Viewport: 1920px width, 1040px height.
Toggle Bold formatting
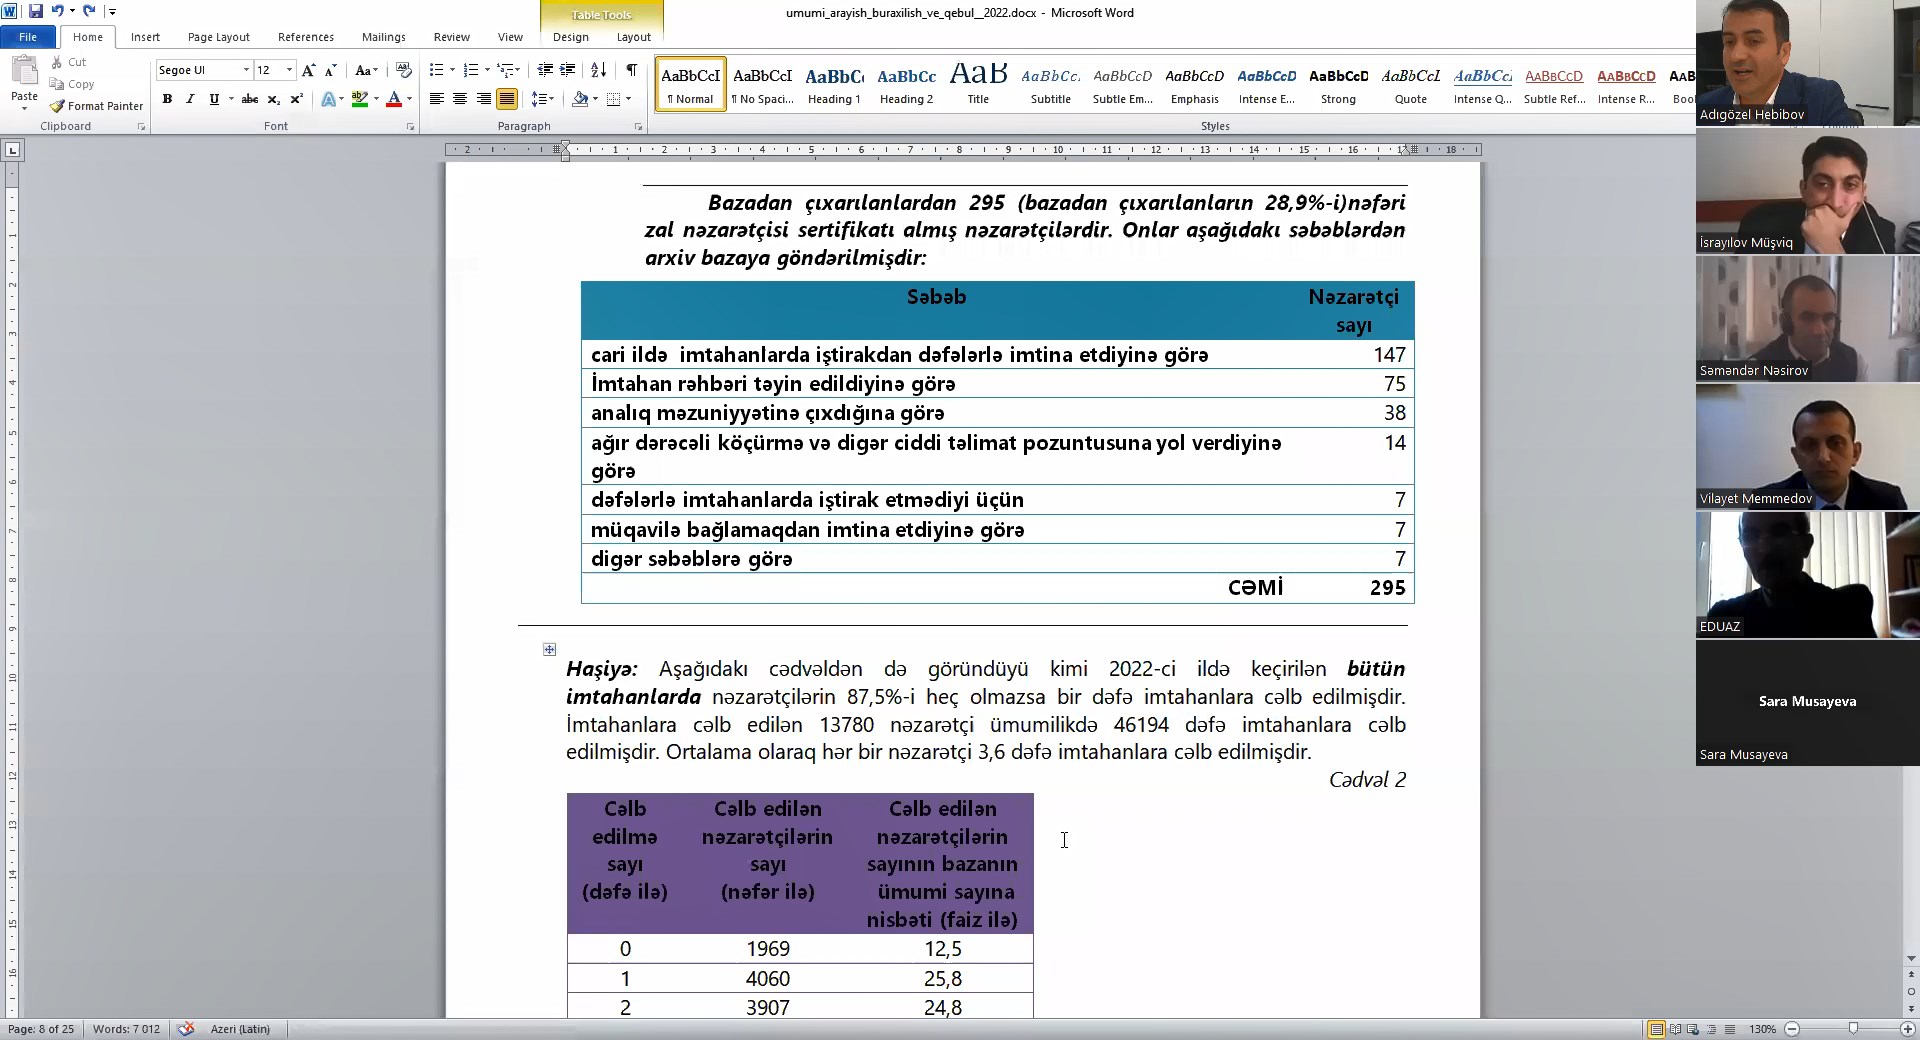pos(167,99)
